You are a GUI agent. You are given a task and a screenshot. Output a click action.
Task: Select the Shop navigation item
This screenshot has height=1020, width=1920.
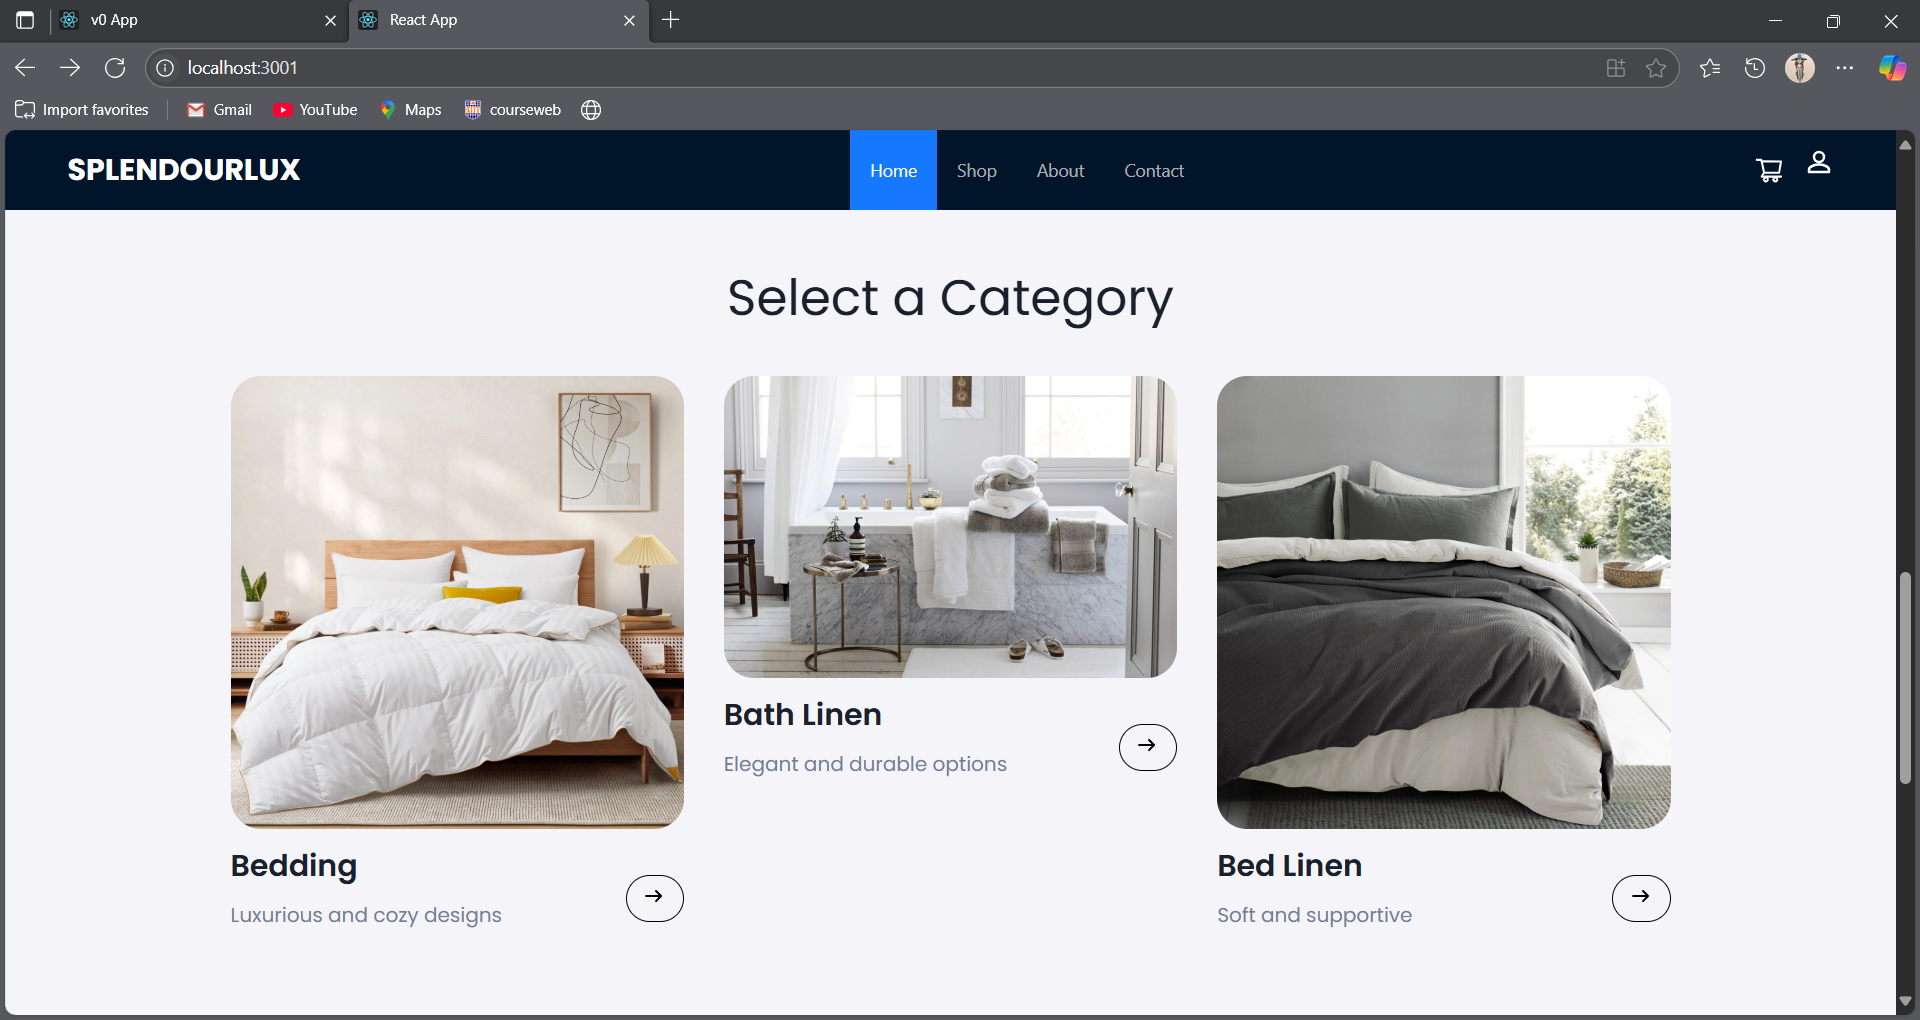(976, 171)
